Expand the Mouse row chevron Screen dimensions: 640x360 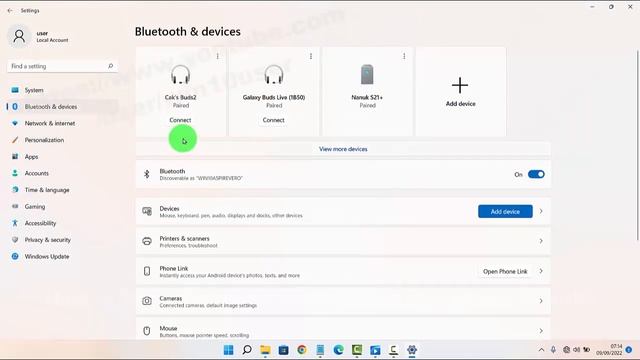click(x=541, y=331)
